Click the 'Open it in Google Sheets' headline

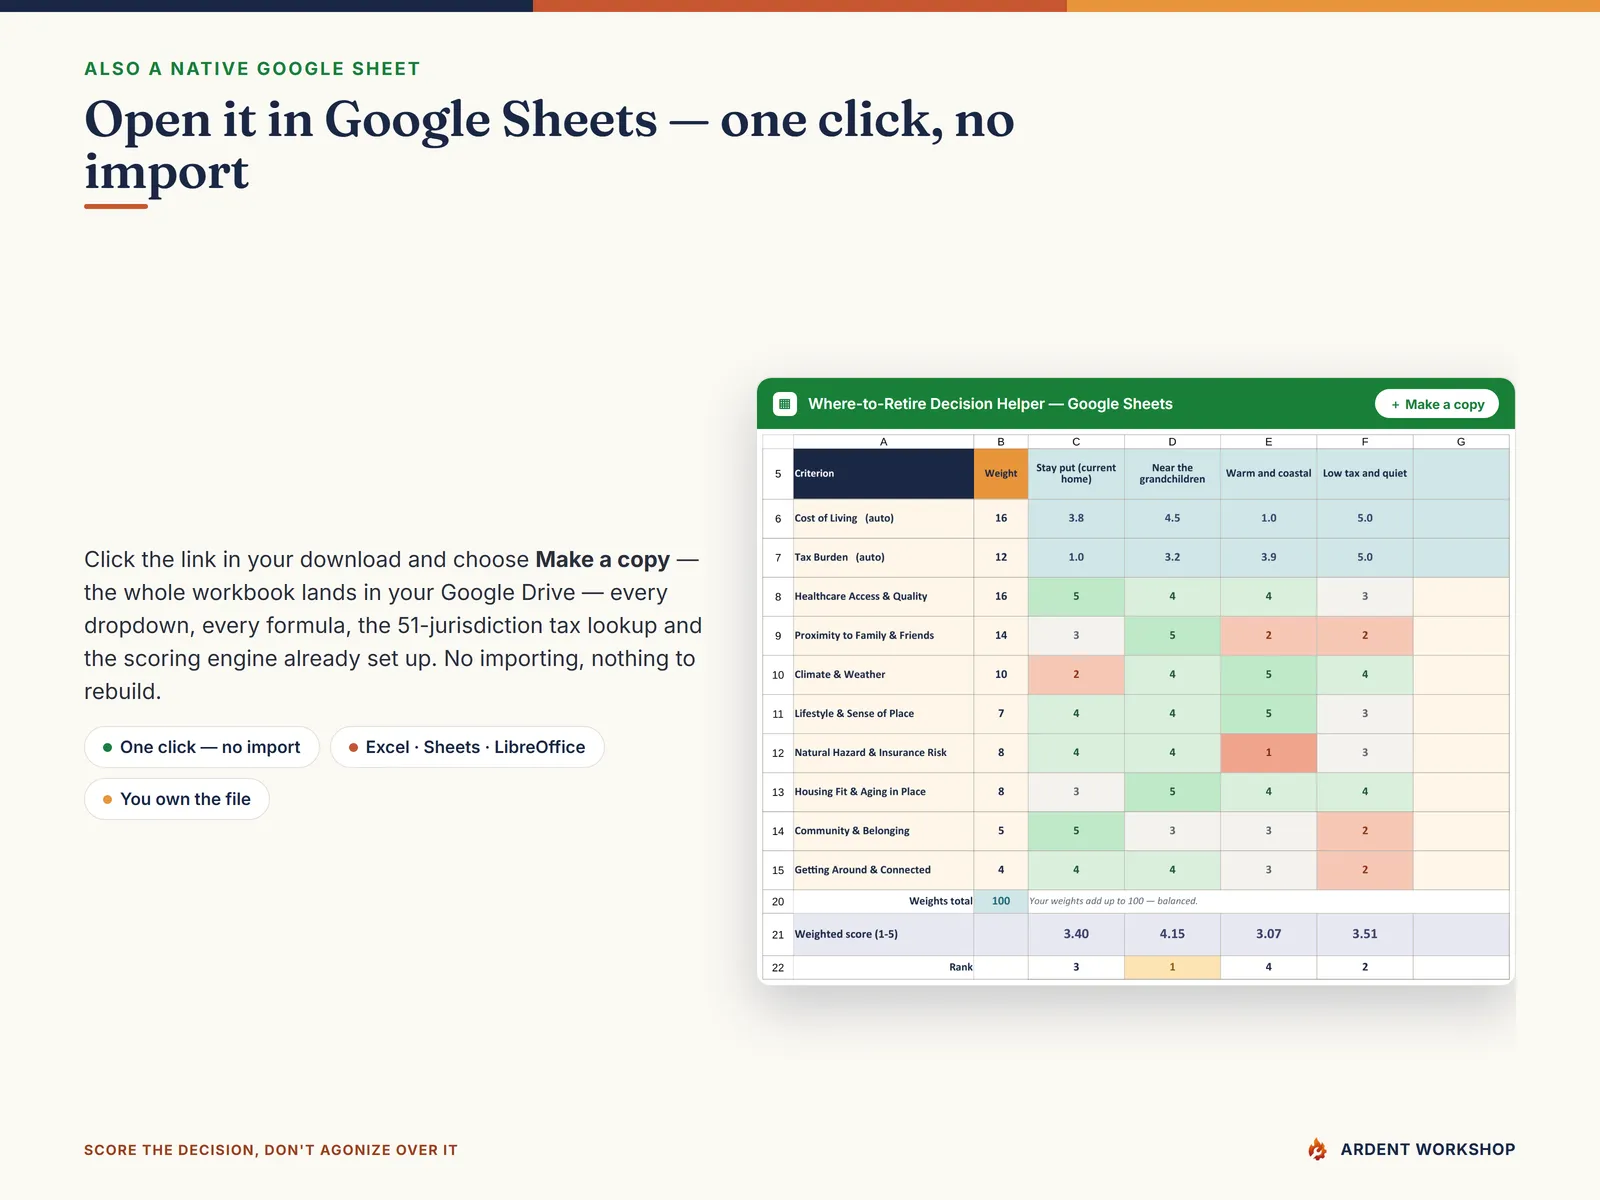[549, 146]
